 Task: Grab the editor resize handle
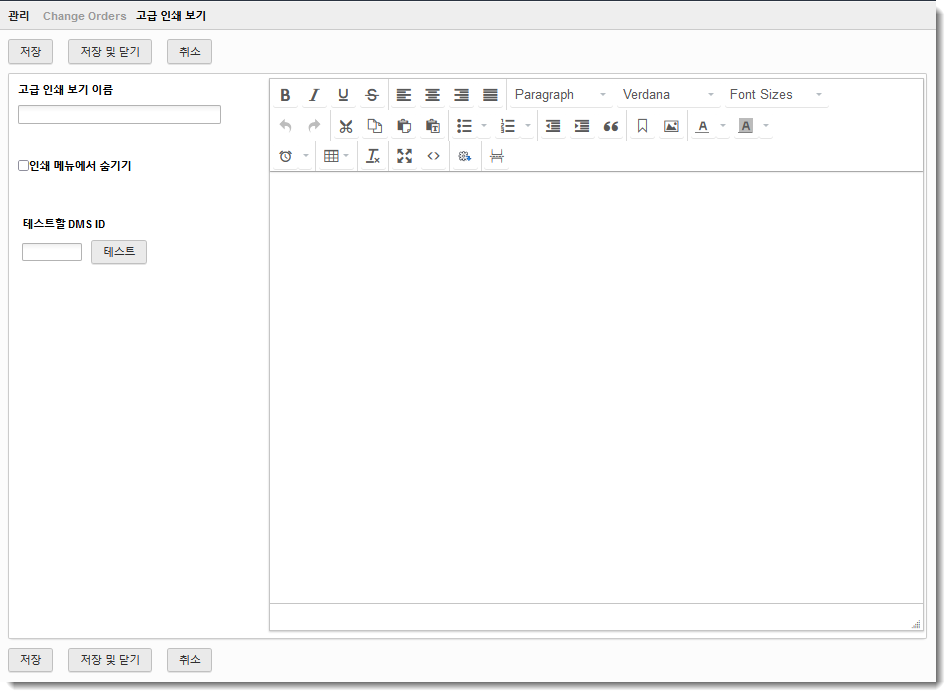tap(916, 624)
